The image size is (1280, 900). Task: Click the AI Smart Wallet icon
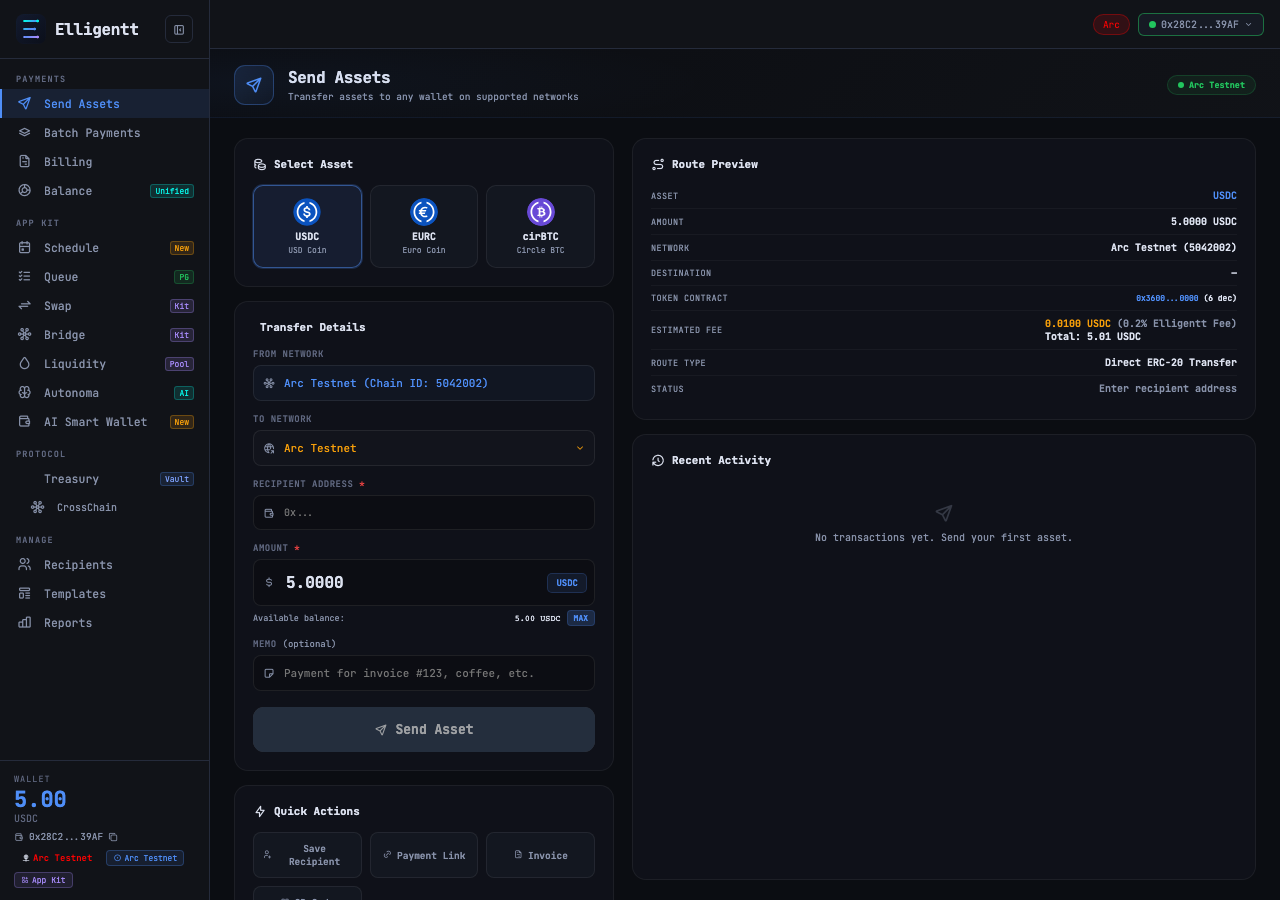pyautogui.click(x=25, y=421)
